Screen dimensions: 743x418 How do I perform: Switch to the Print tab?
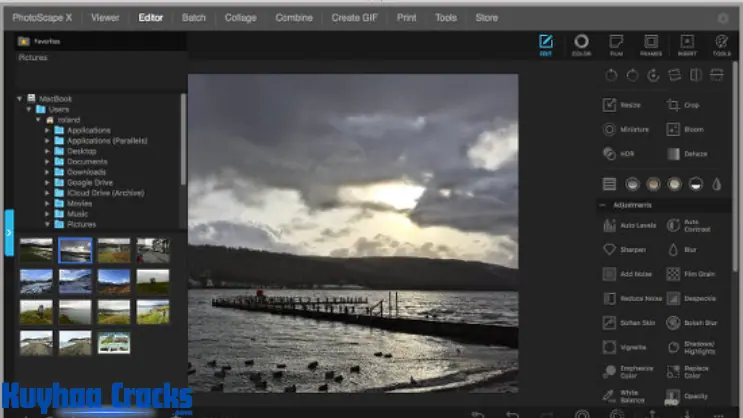[x=407, y=18]
